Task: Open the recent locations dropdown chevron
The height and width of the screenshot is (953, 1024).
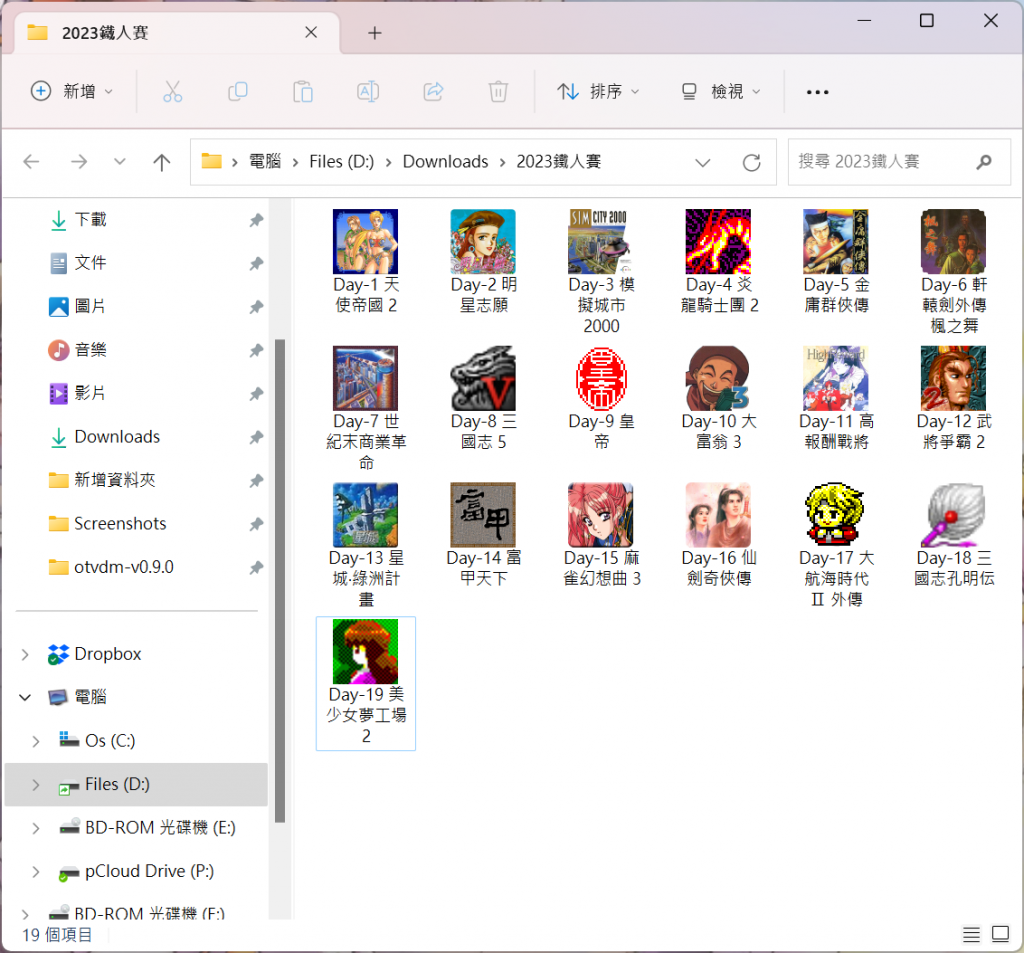Action: click(120, 161)
